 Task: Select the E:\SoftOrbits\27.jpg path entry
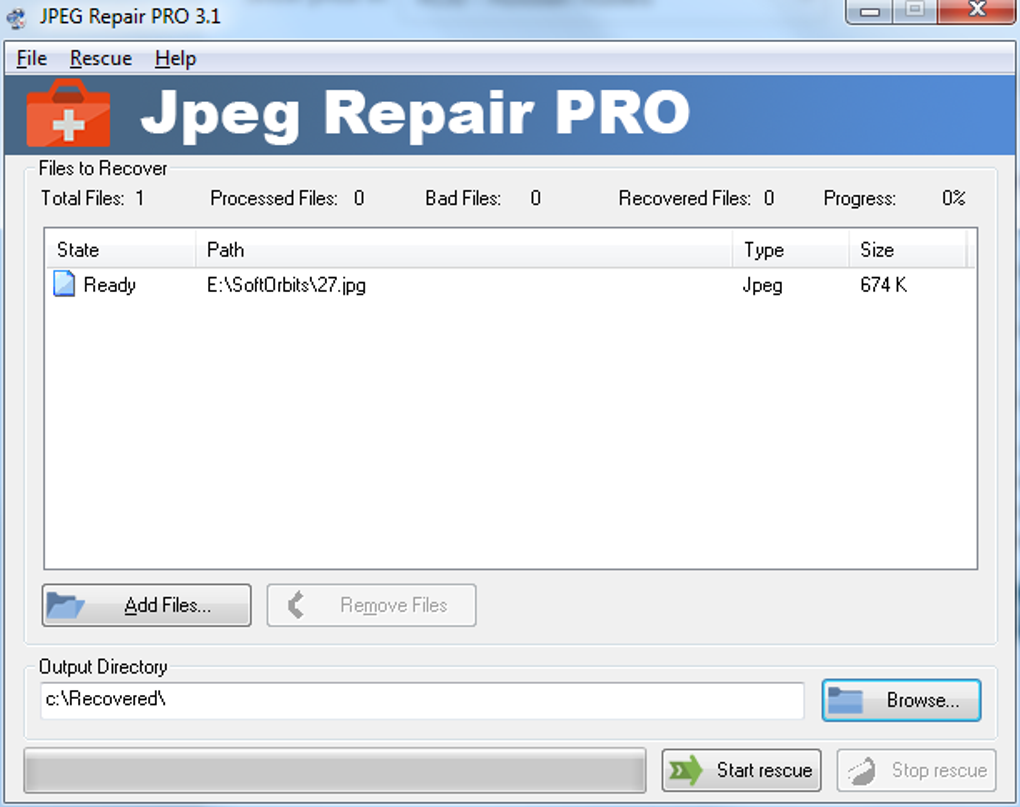[x=286, y=285]
